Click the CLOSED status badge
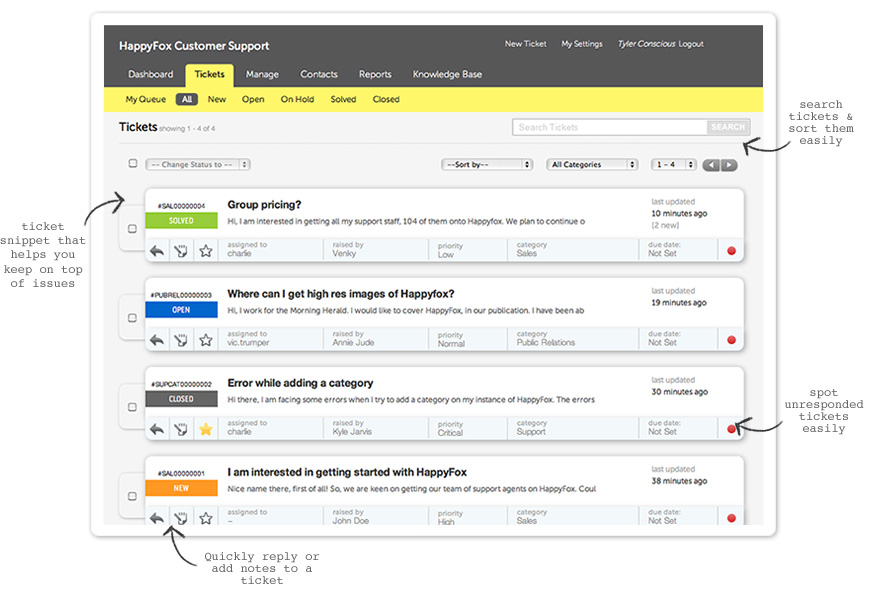This screenshot has width=882, height=595. [181, 399]
